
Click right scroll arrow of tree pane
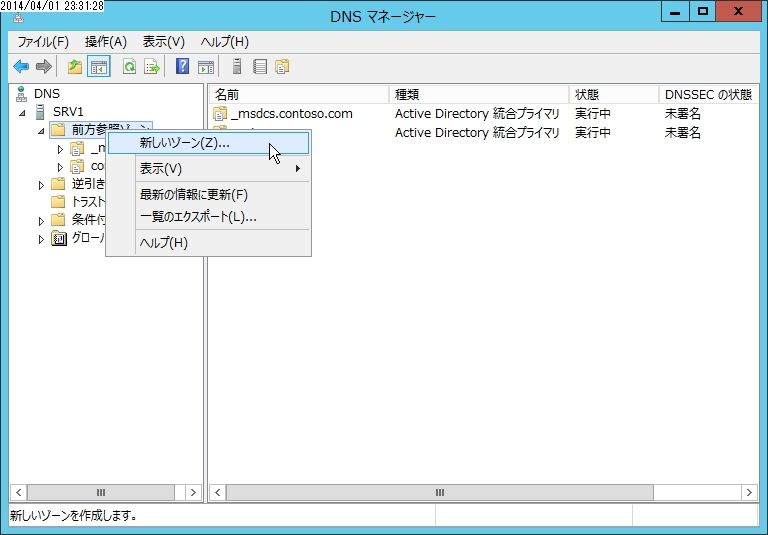tap(193, 492)
